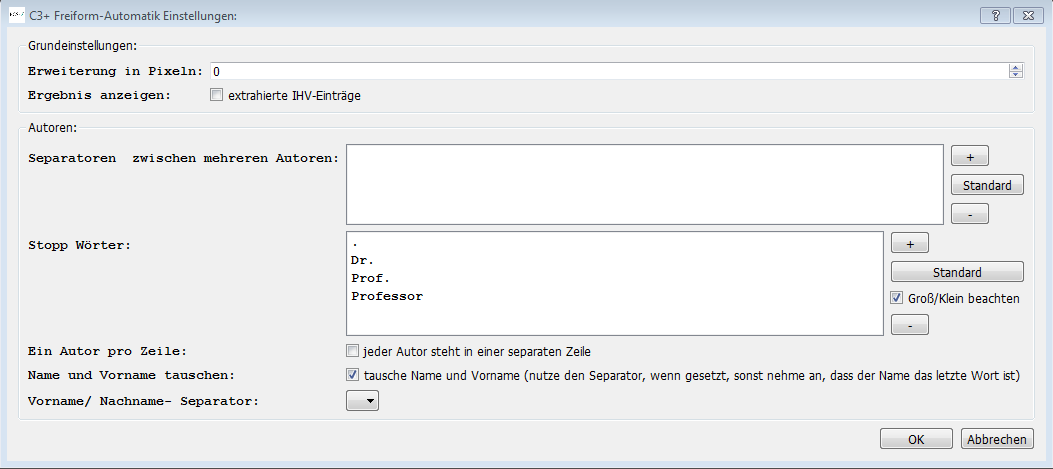1053x469 pixels.
Task: Add a stop word with plus button
Action: pos(910,243)
